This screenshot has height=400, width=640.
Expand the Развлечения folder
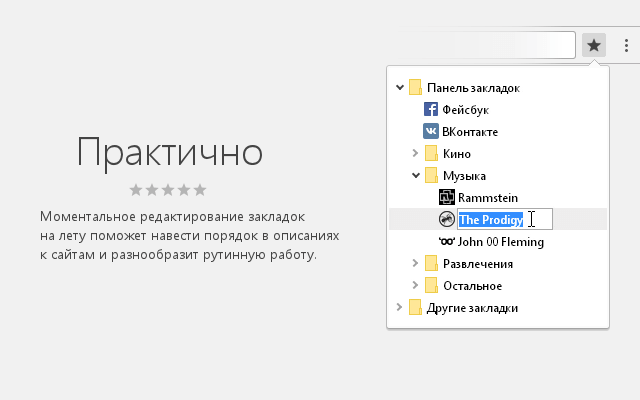(x=416, y=263)
